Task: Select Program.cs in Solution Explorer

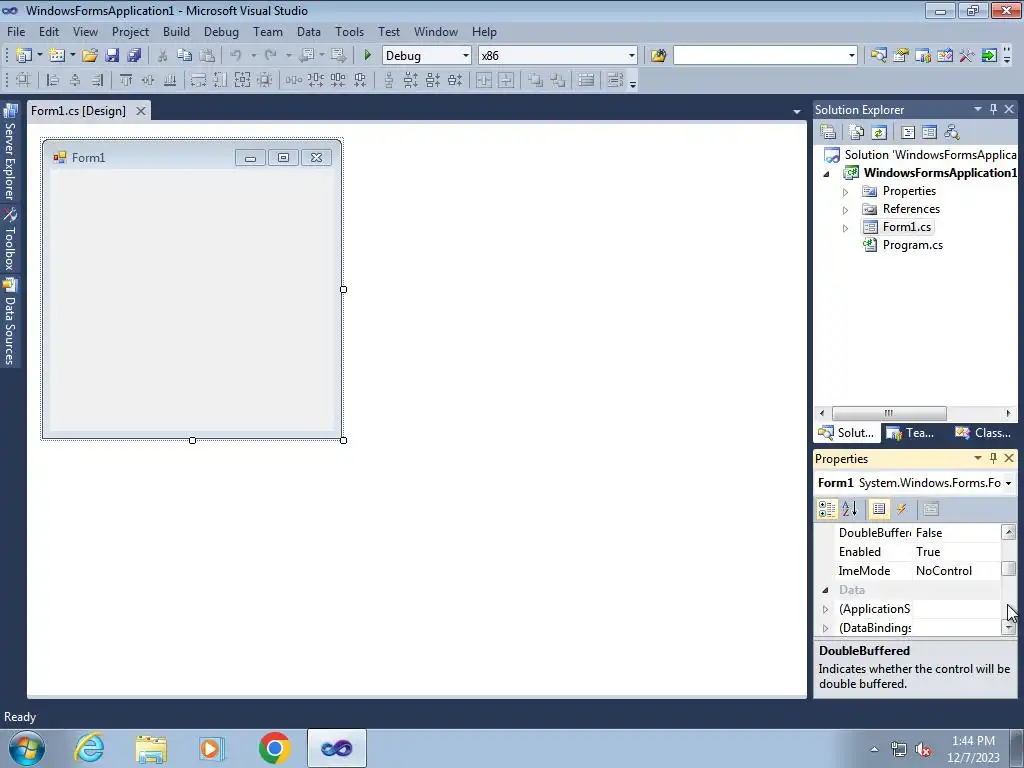Action: click(x=912, y=245)
